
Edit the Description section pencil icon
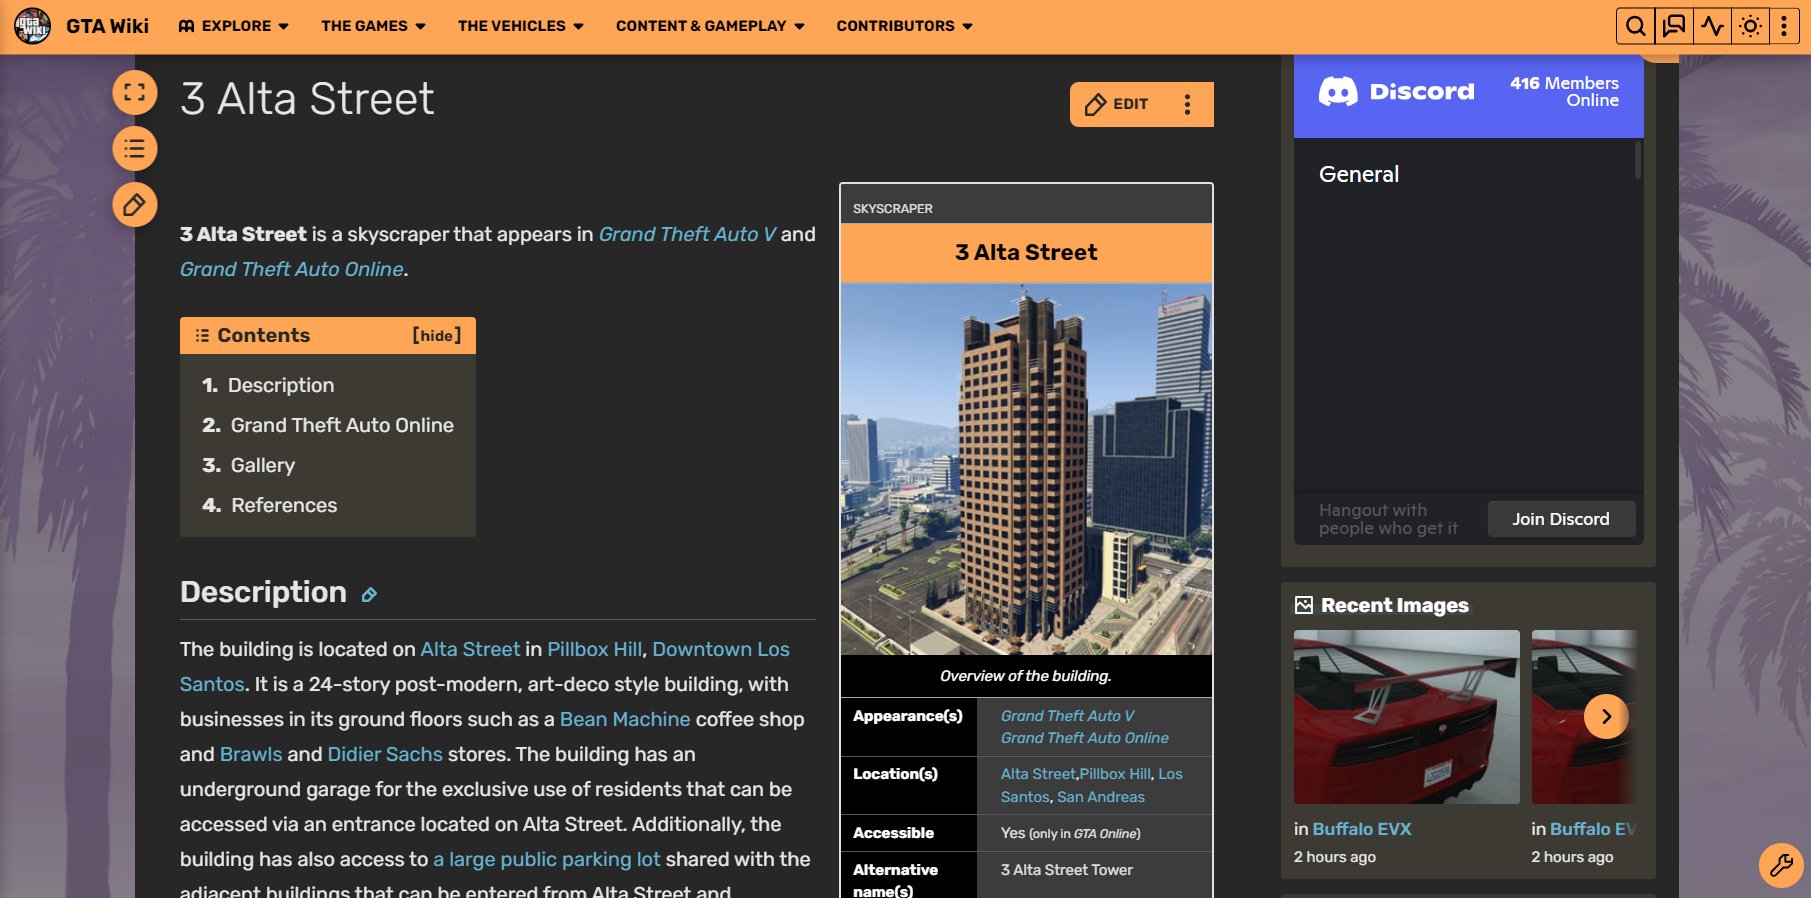click(369, 594)
